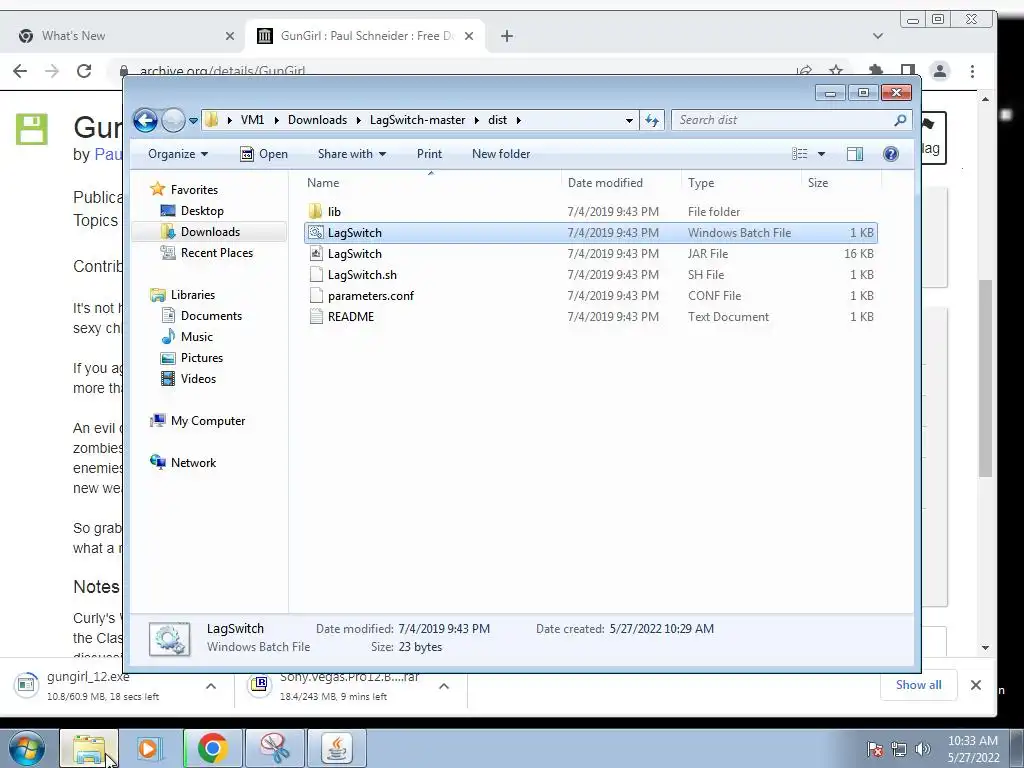Create a New folder
This screenshot has height=768, width=1024.
point(501,154)
